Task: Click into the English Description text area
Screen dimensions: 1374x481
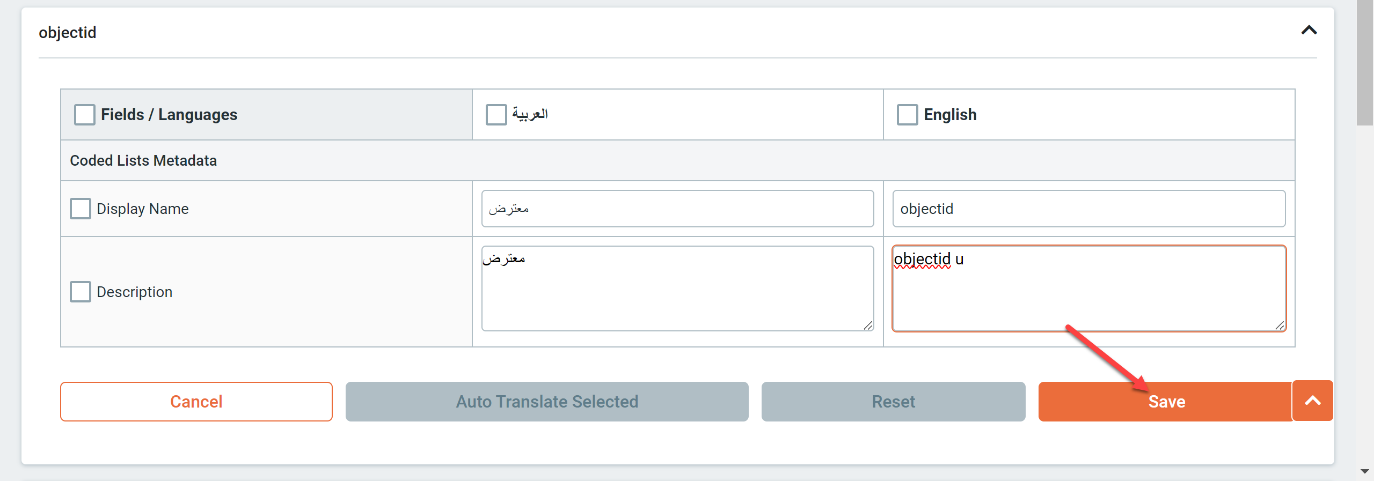Action: tap(1089, 288)
